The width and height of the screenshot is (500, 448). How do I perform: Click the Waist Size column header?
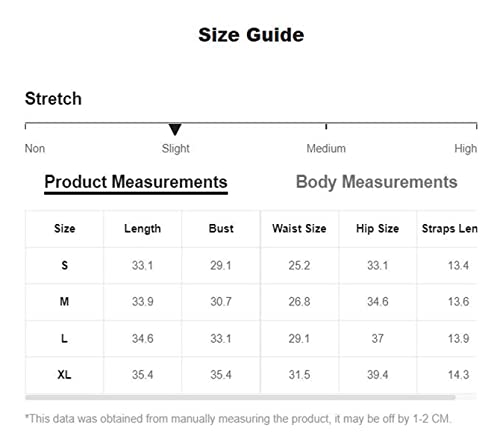click(x=299, y=229)
